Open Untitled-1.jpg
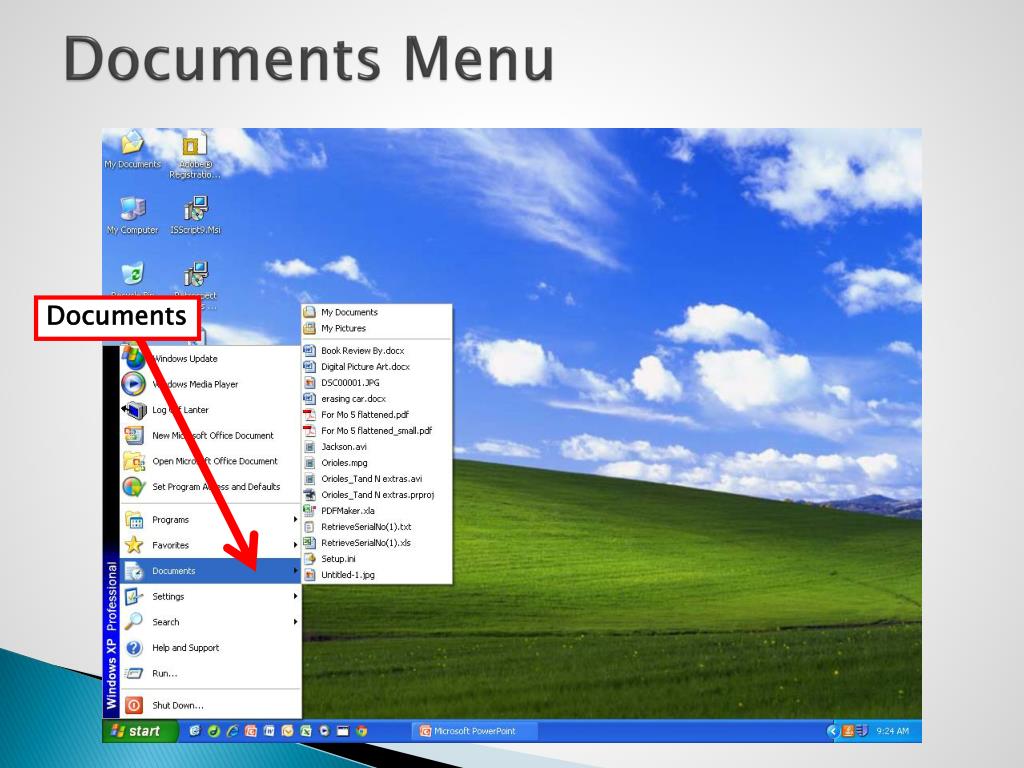1024x768 pixels. click(377, 575)
